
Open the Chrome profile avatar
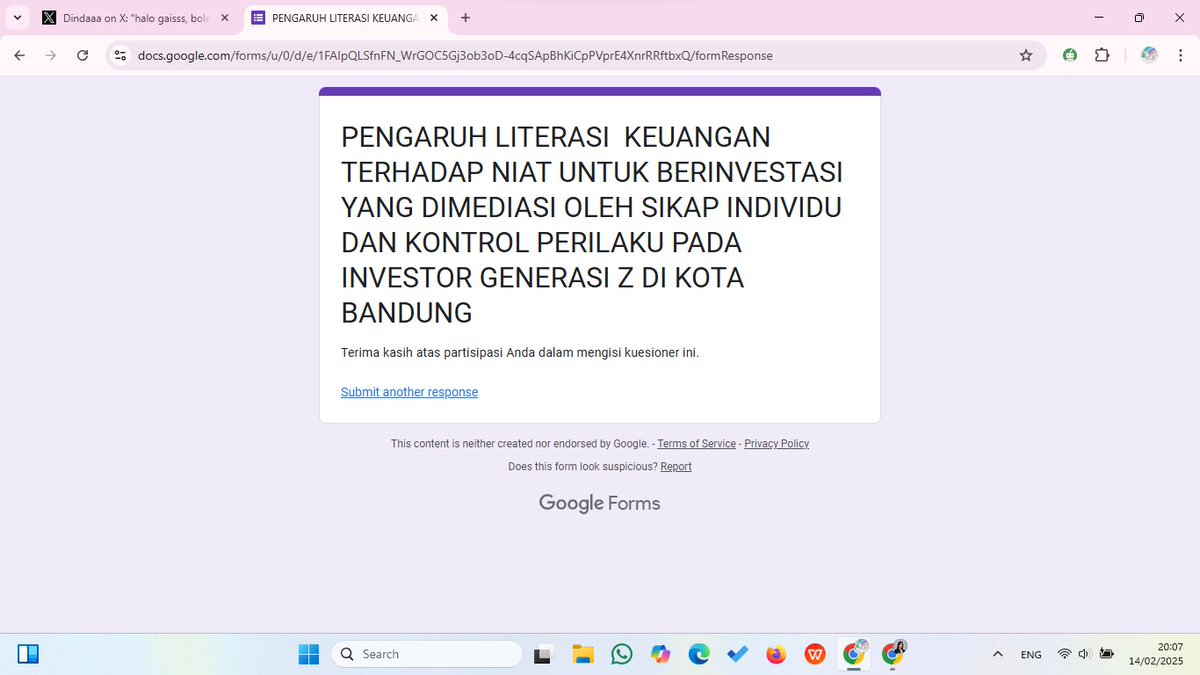(1149, 56)
